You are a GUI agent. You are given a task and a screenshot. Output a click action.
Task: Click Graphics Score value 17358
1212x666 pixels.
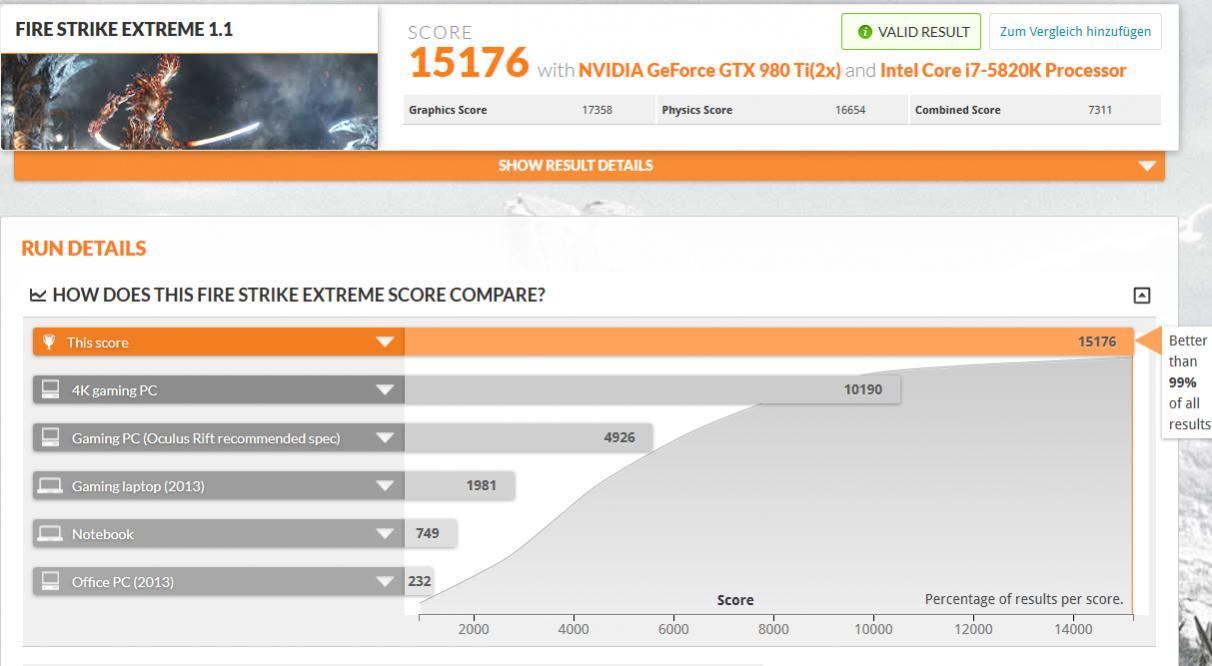click(597, 110)
